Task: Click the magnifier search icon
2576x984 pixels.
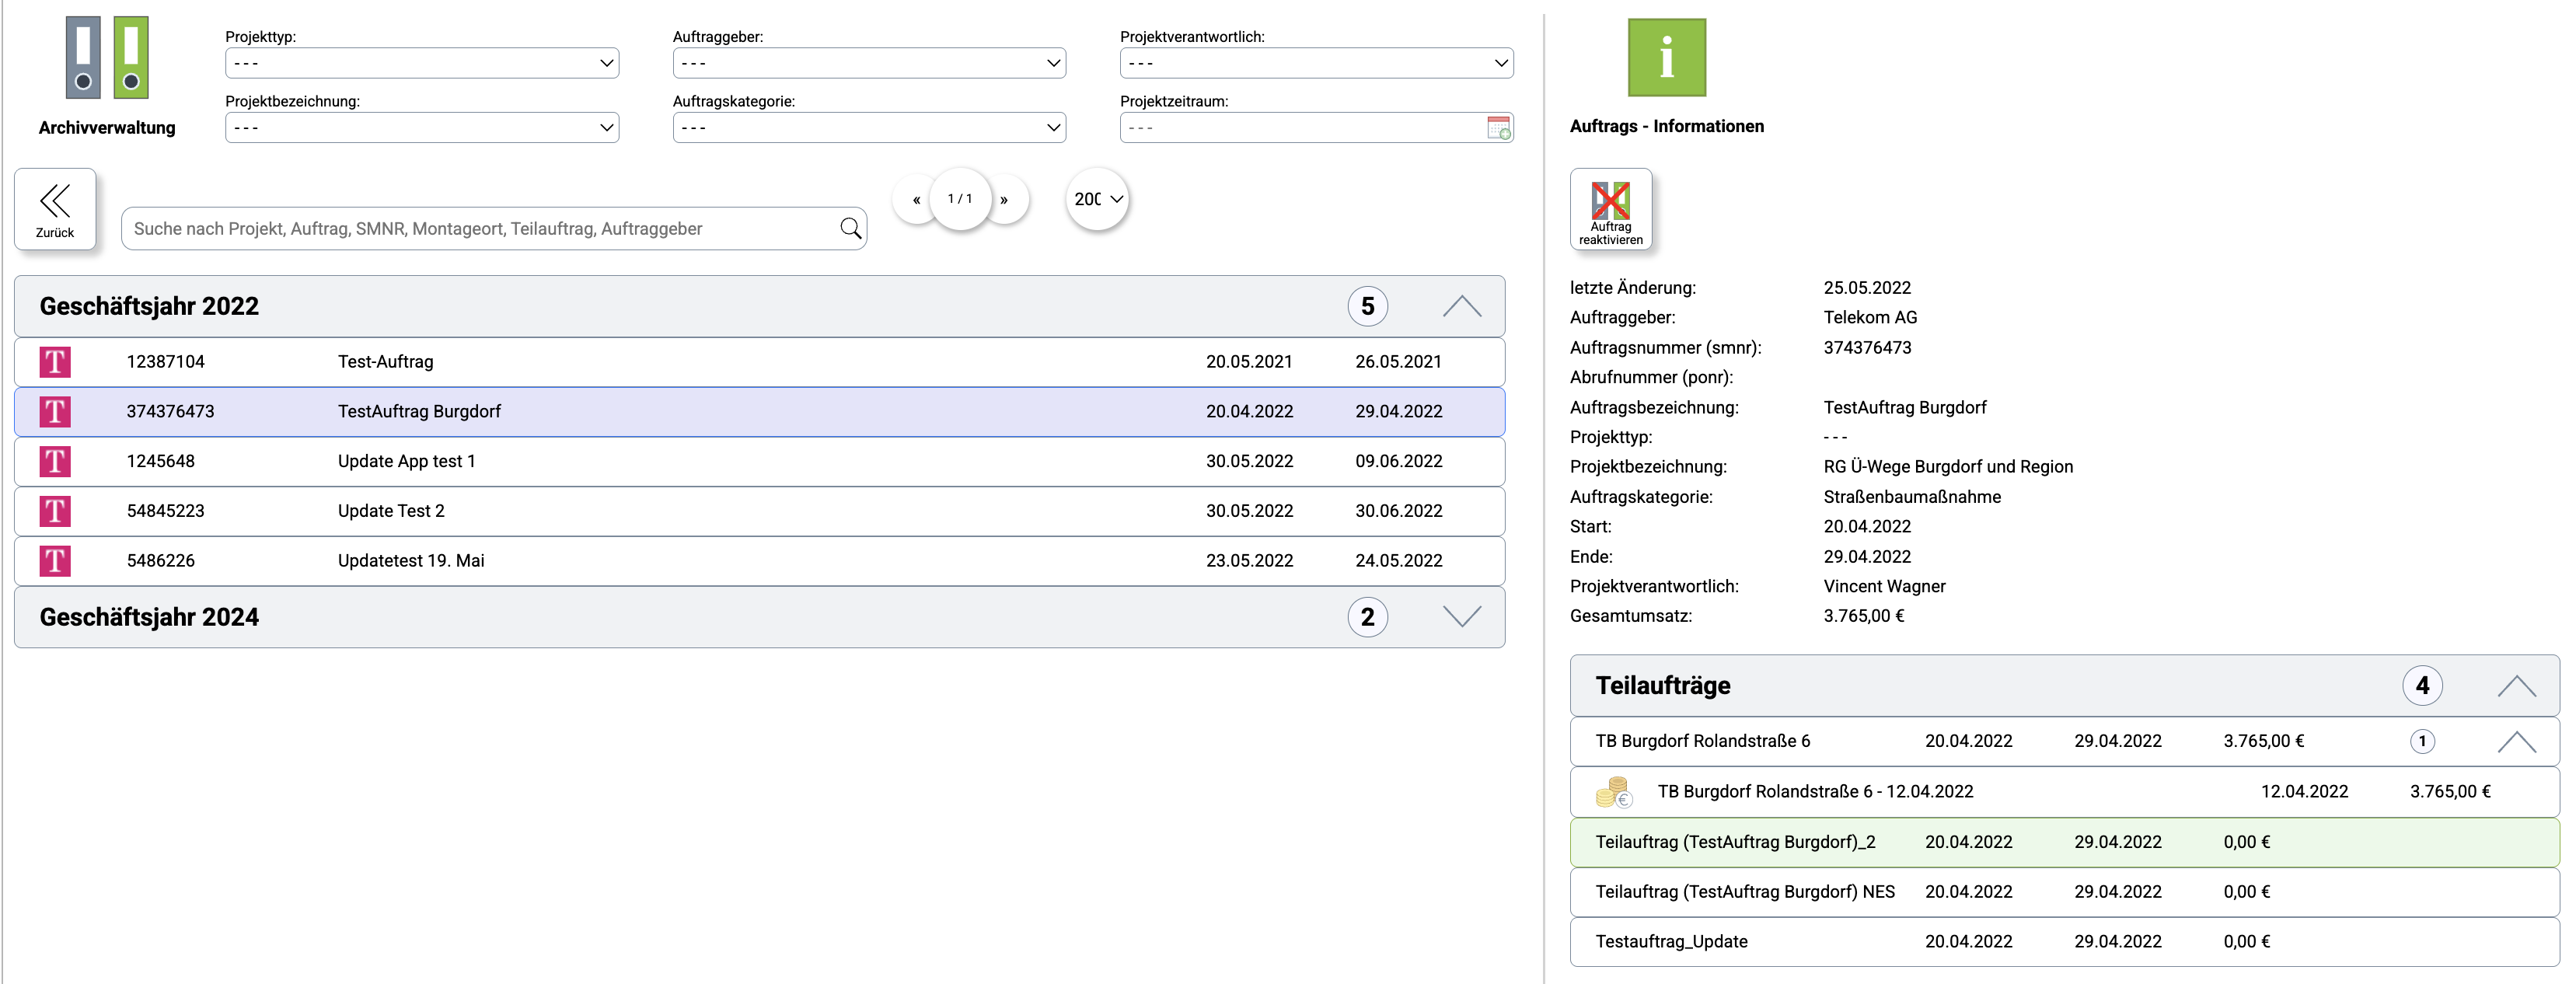Action: (850, 228)
